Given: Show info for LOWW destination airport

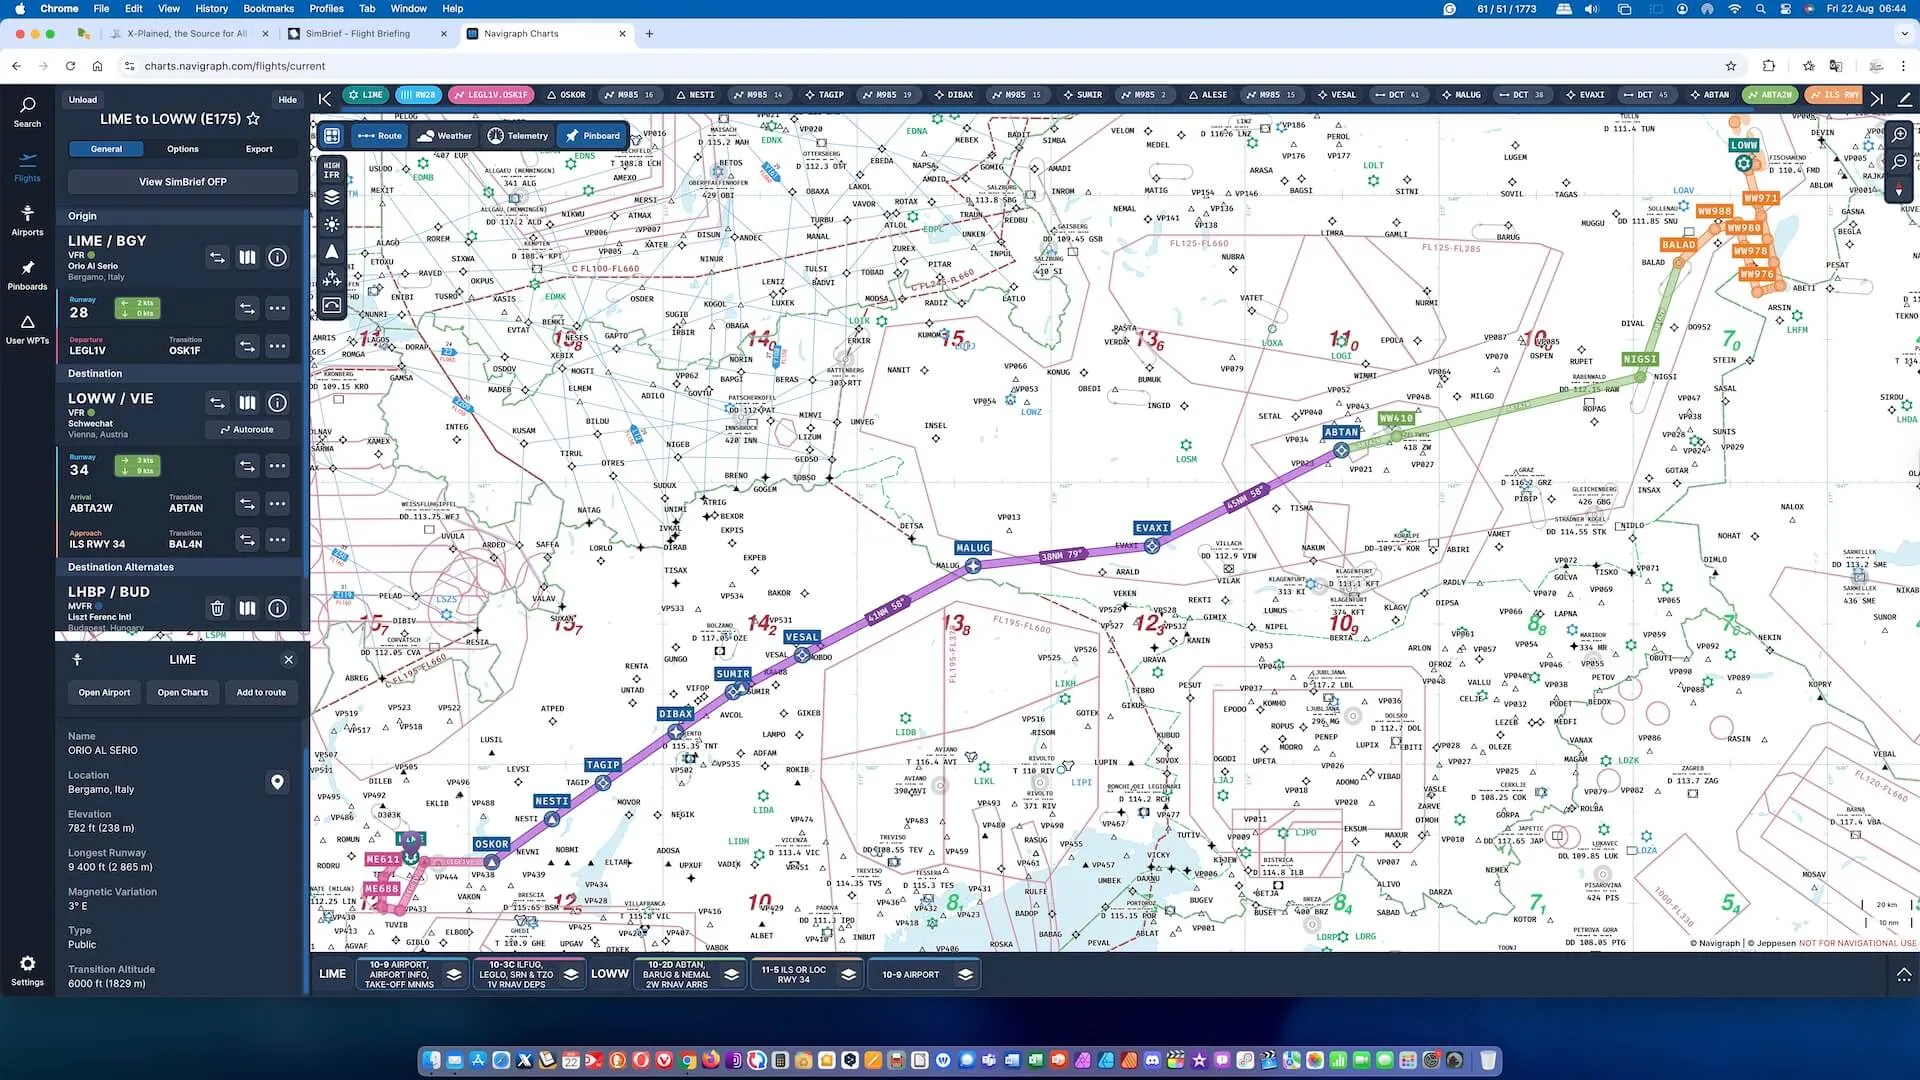Looking at the screenshot, I should pos(277,403).
